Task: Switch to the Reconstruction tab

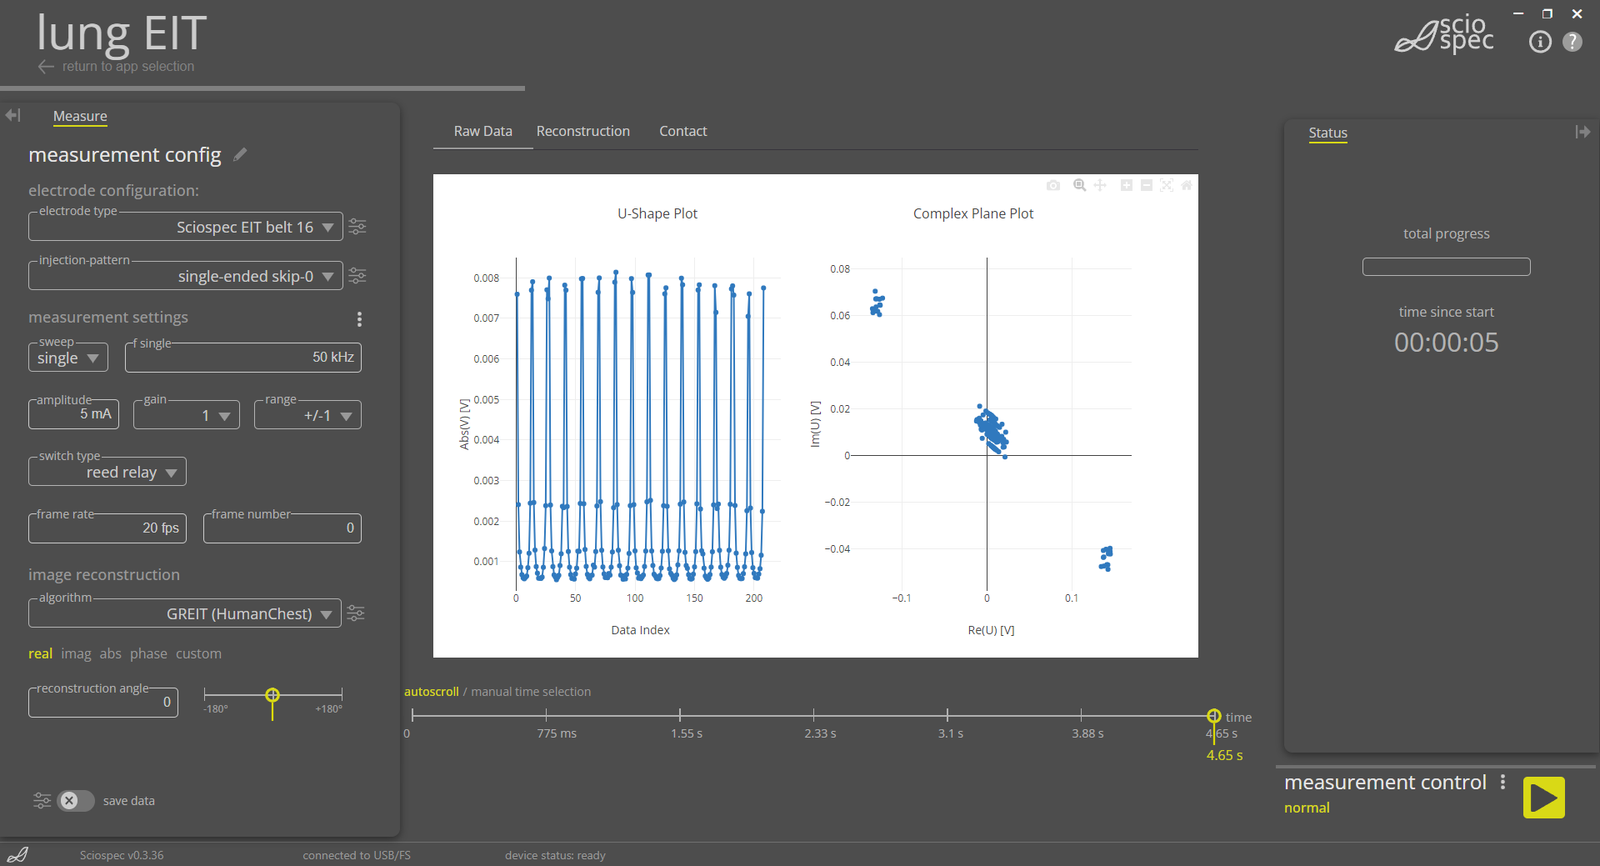Action: (x=583, y=131)
